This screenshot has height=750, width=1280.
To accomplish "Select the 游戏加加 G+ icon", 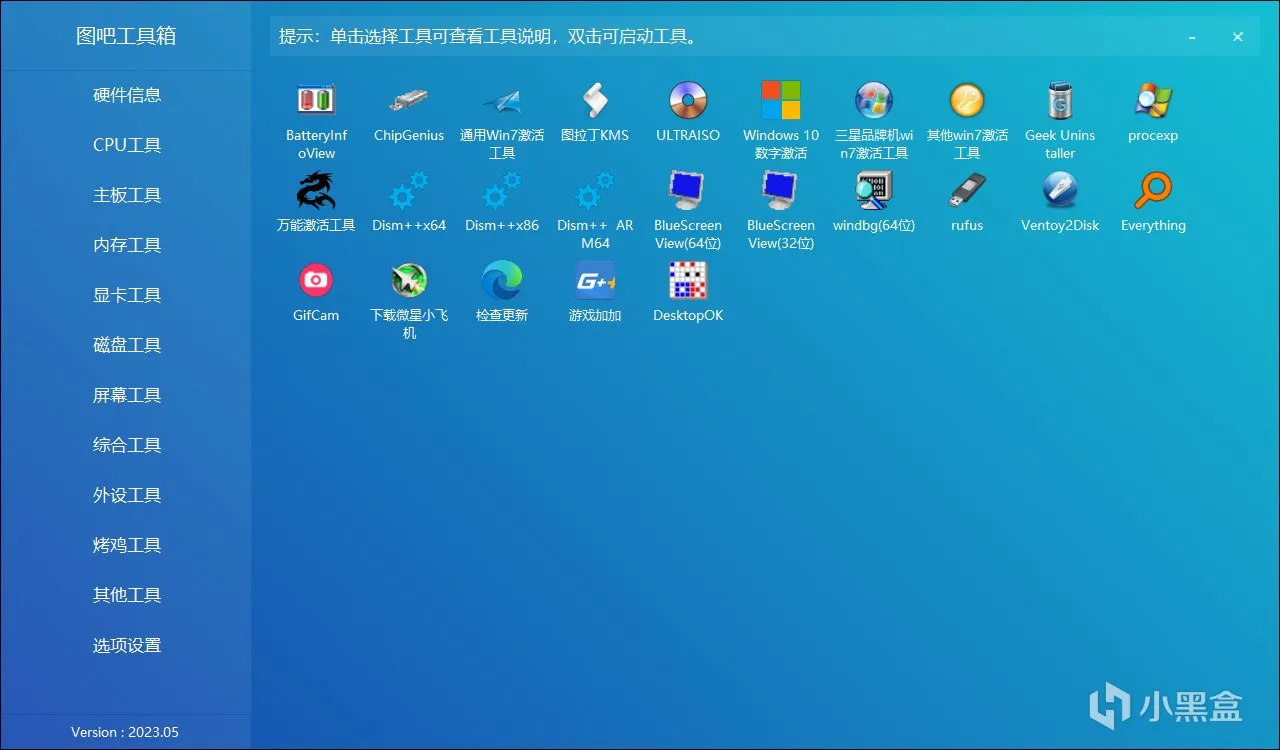I will [595, 280].
